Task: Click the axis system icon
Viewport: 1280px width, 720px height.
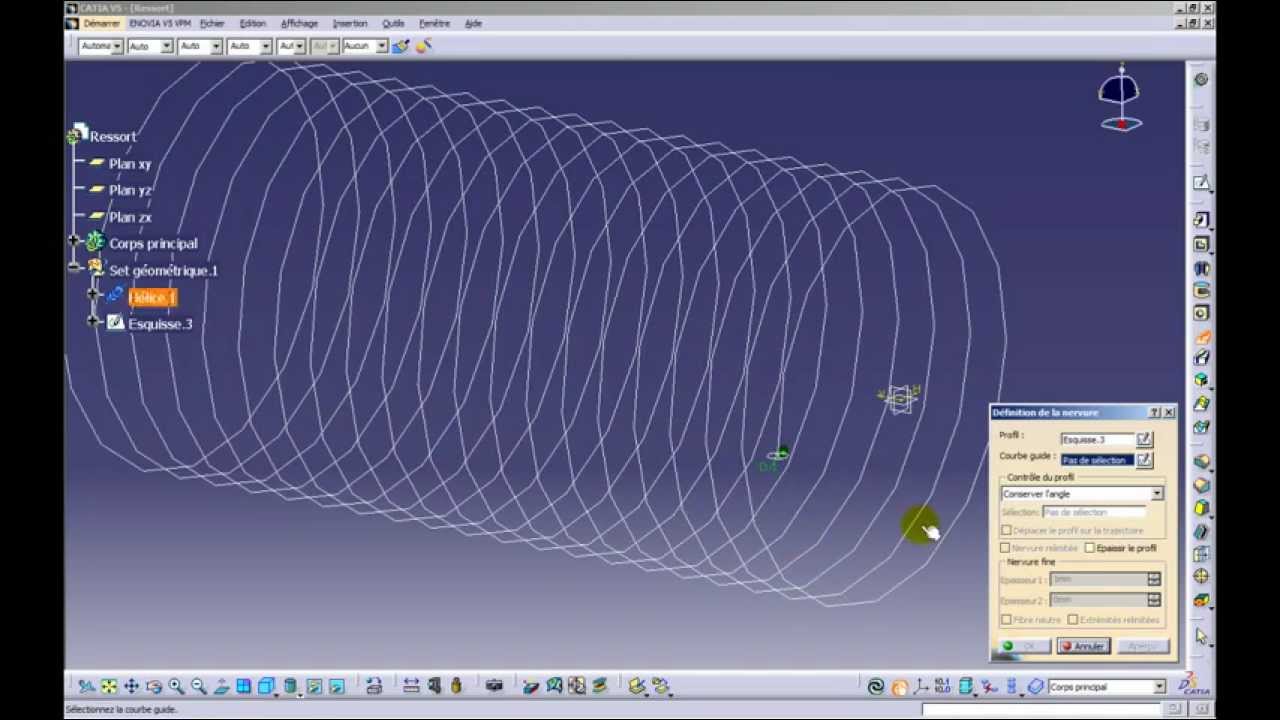Action: pyautogui.click(x=921, y=686)
